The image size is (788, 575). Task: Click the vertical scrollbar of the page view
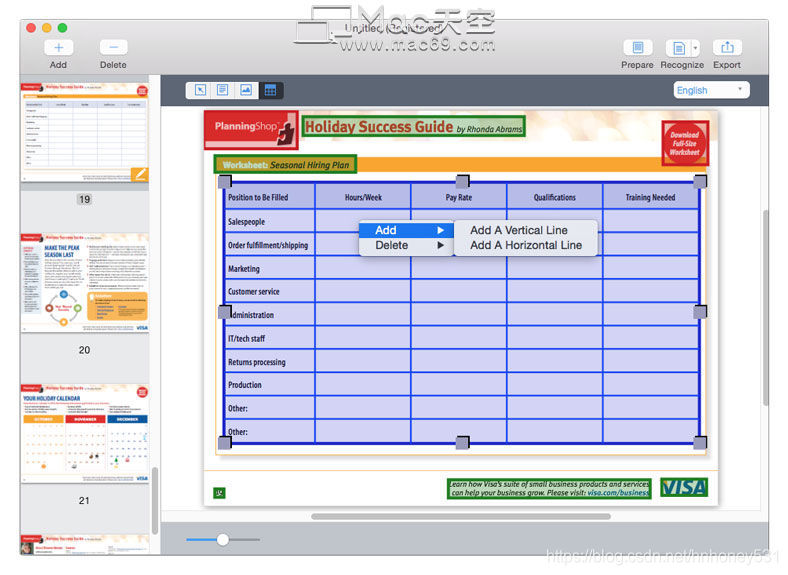pos(765,308)
